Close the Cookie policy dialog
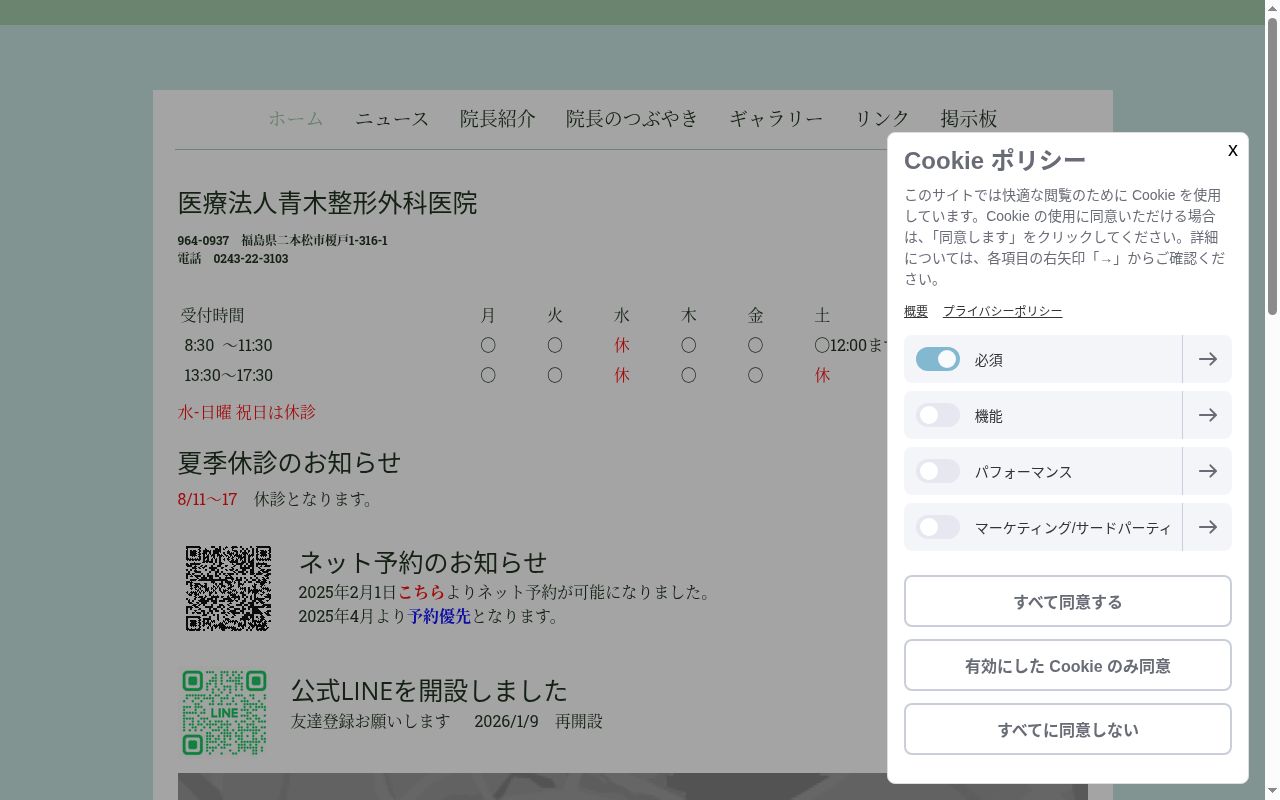 [x=1232, y=150]
